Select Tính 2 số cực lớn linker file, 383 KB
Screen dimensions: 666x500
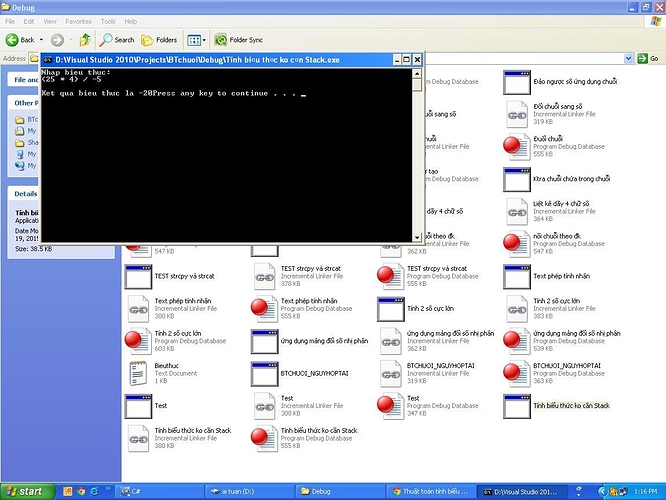(x=517, y=309)
